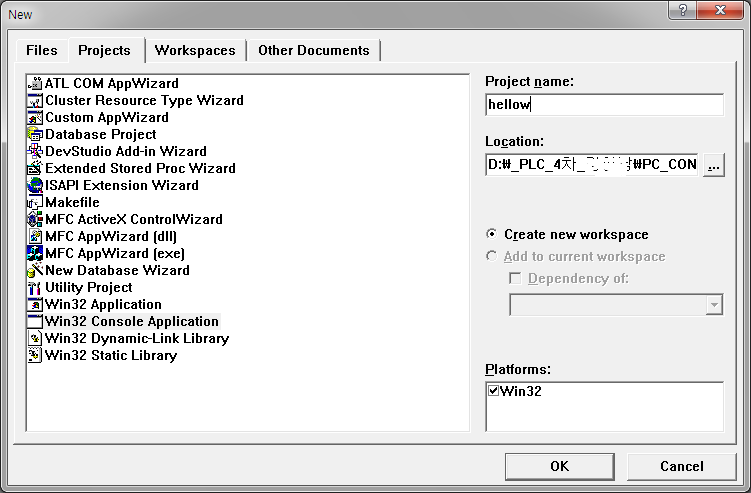Switch to the Files tab
751x493 pixels.
click(42, 50)
